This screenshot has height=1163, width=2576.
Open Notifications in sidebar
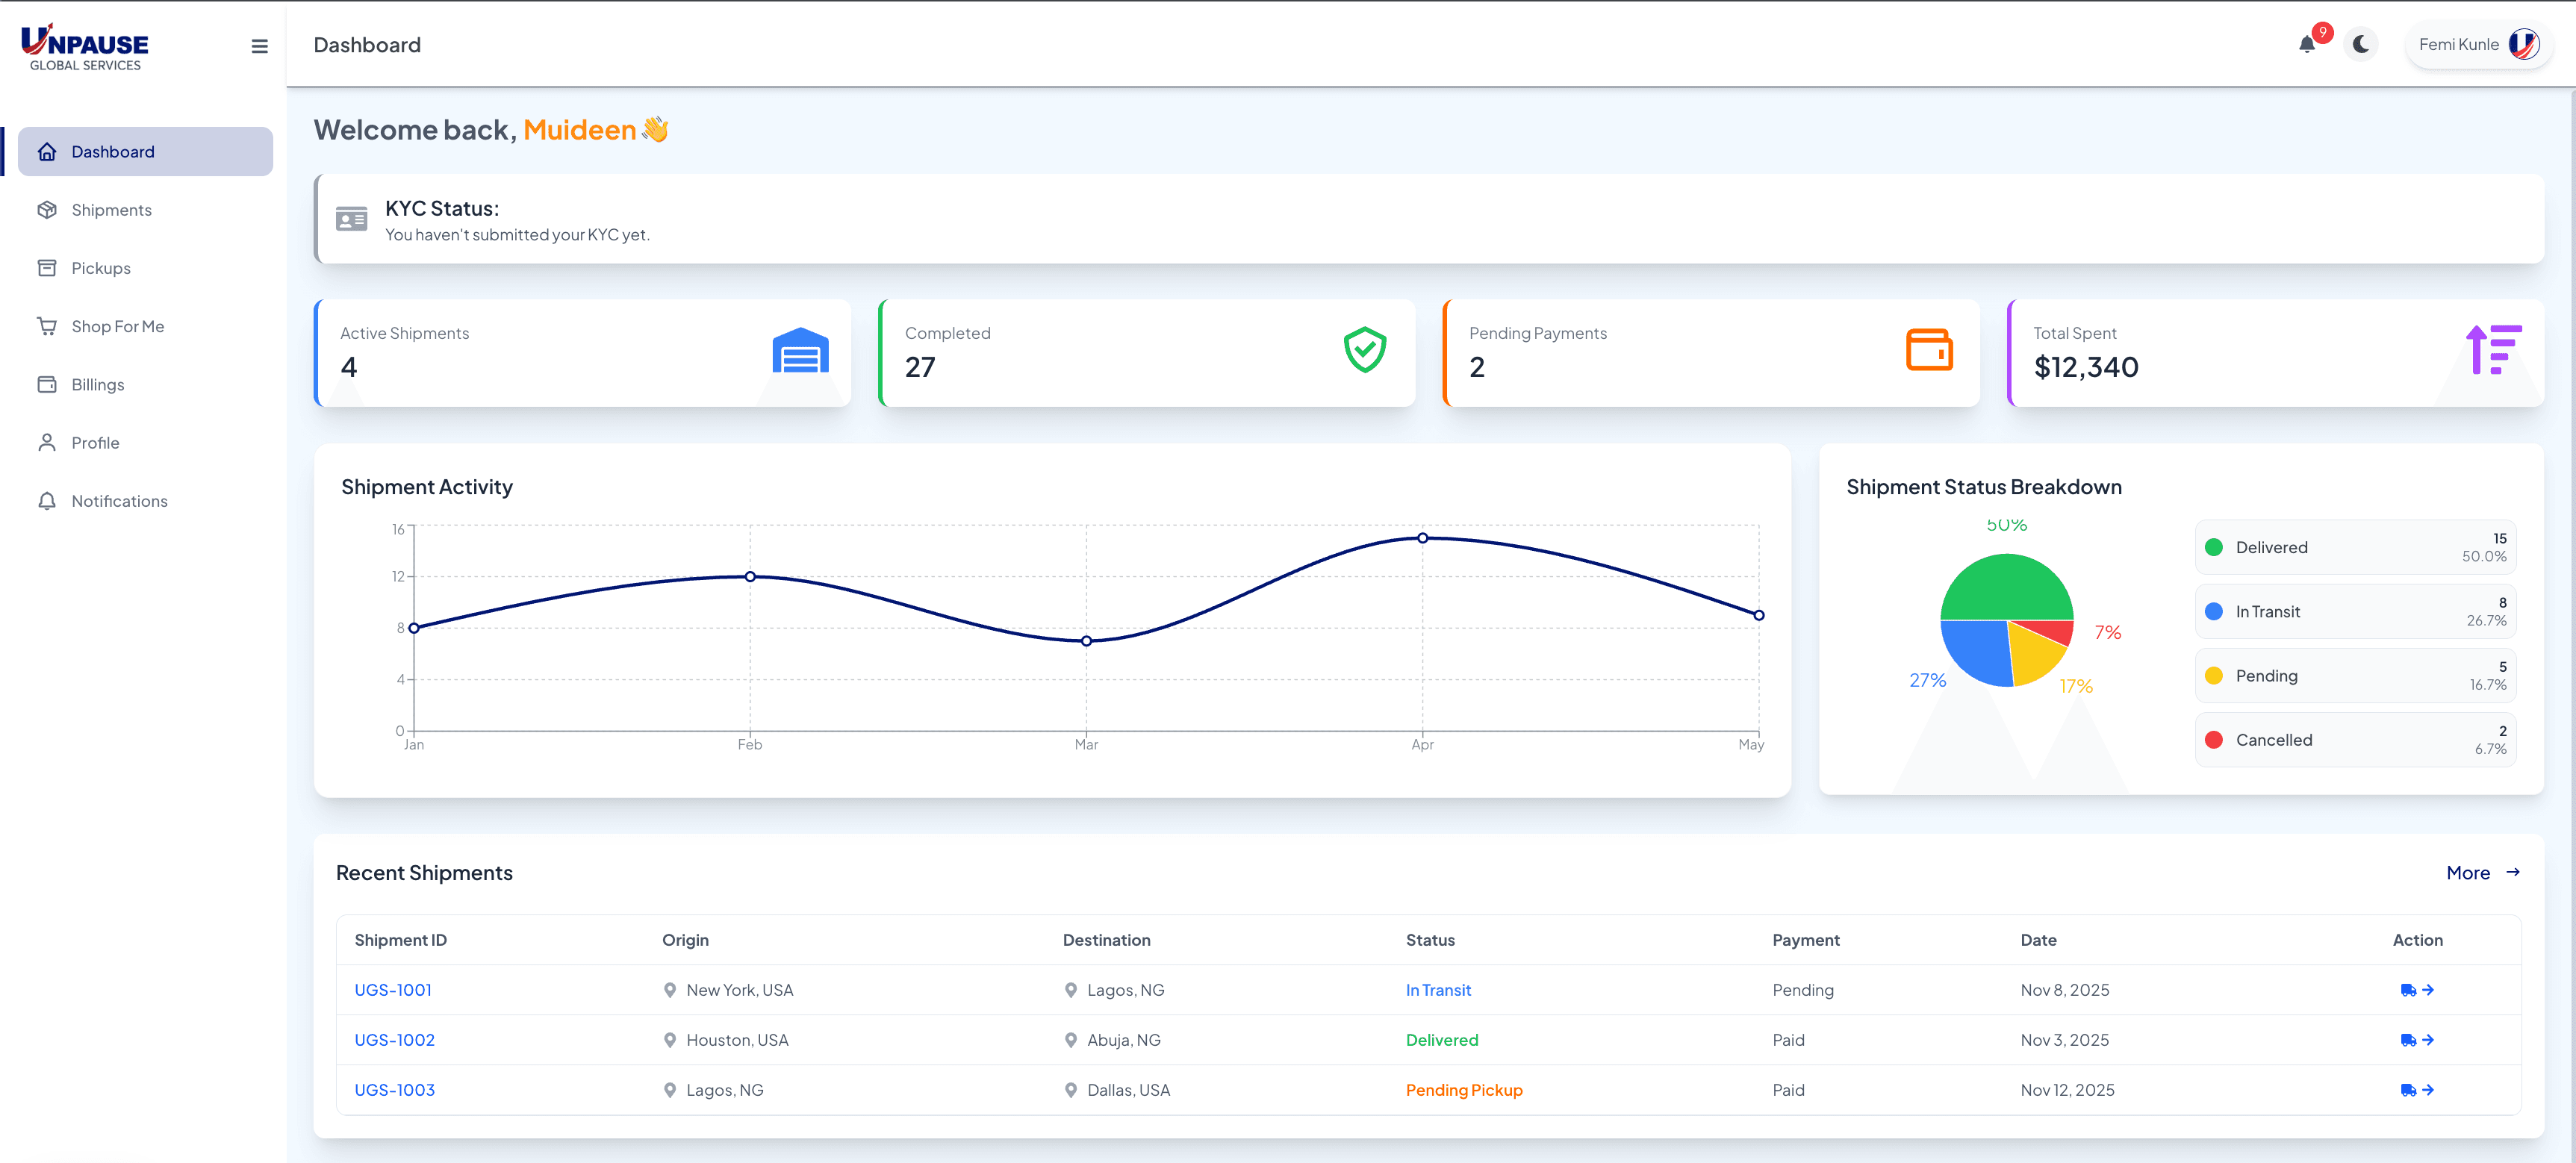[145, 500]
